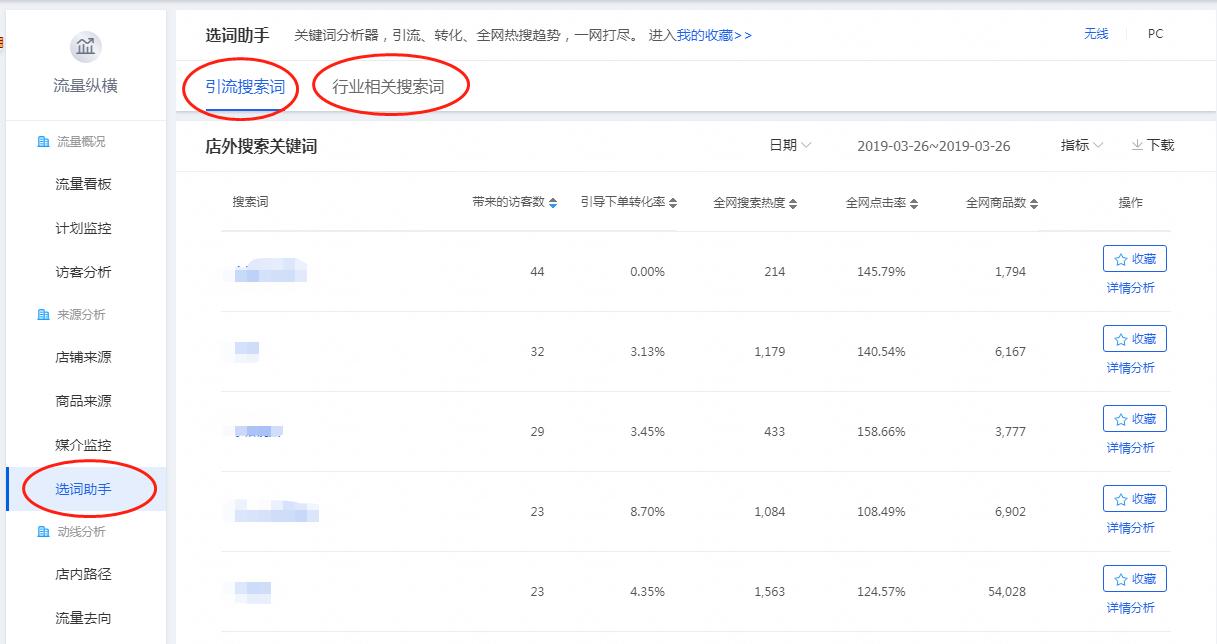Open 流量去向 in the sidebar
Viewport: 1217px width, 644px height.
pyautogui.click(x=83, y=618)
